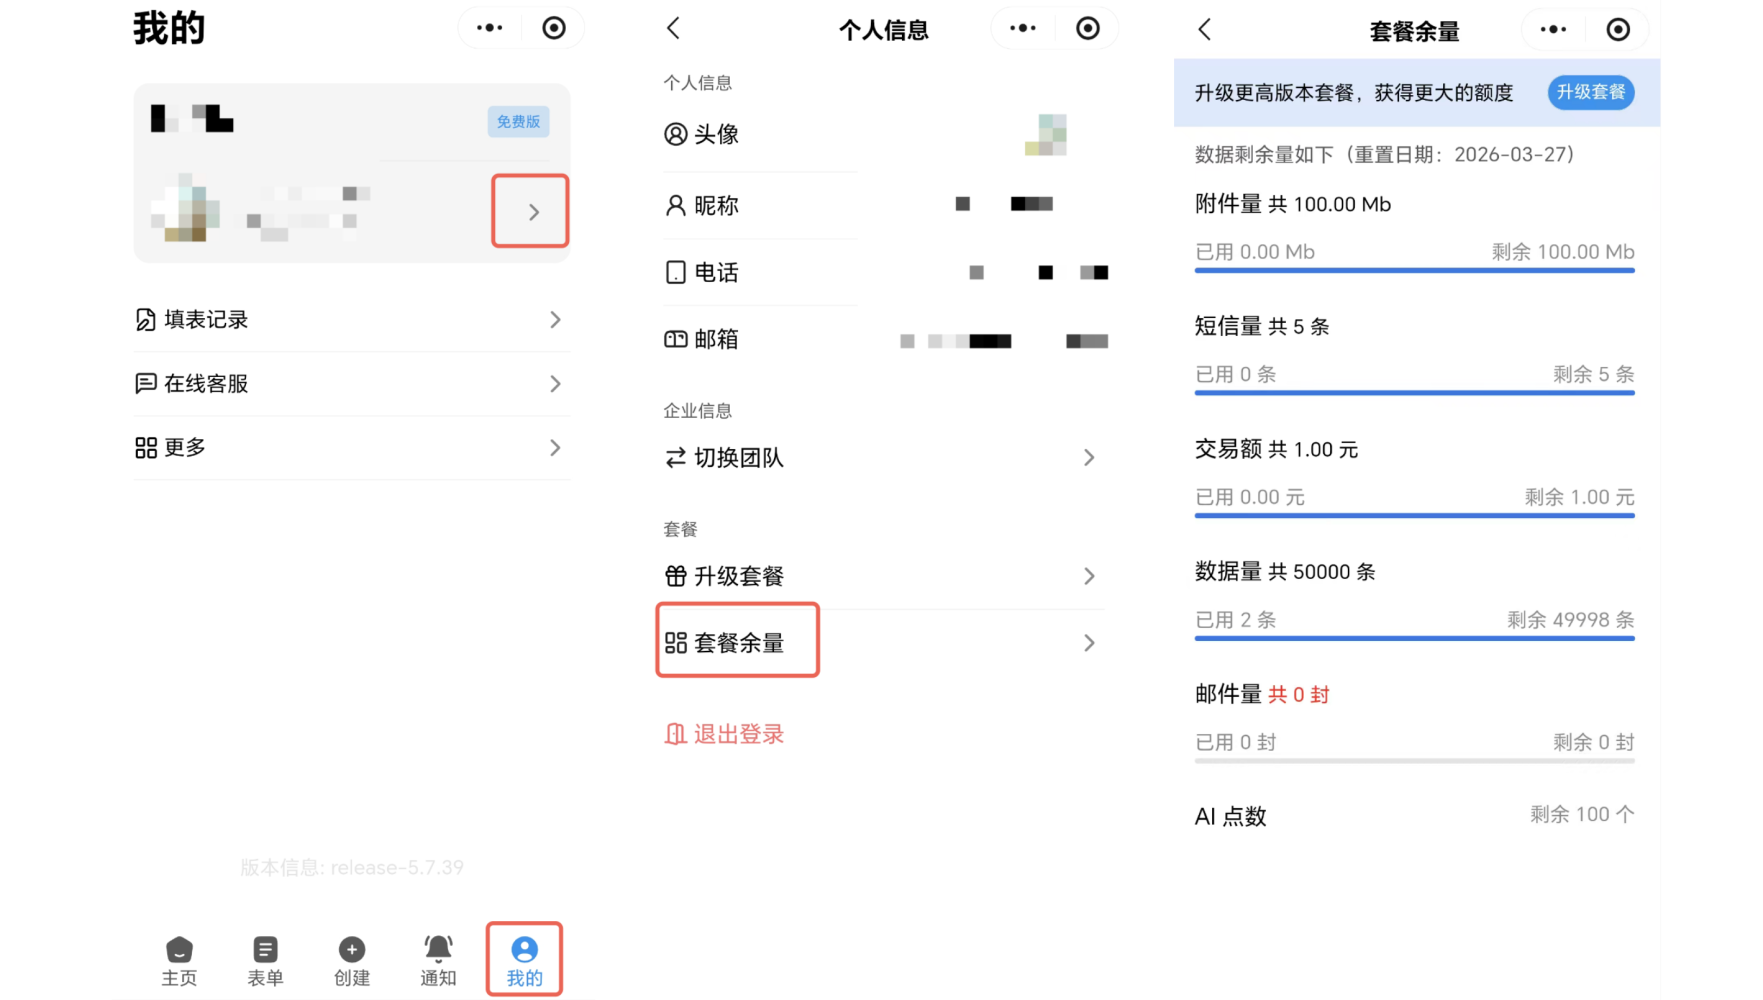The image size is (1763, 1000).
Task: Open more menu on 个人信息 header
Action: point(1022,29)
